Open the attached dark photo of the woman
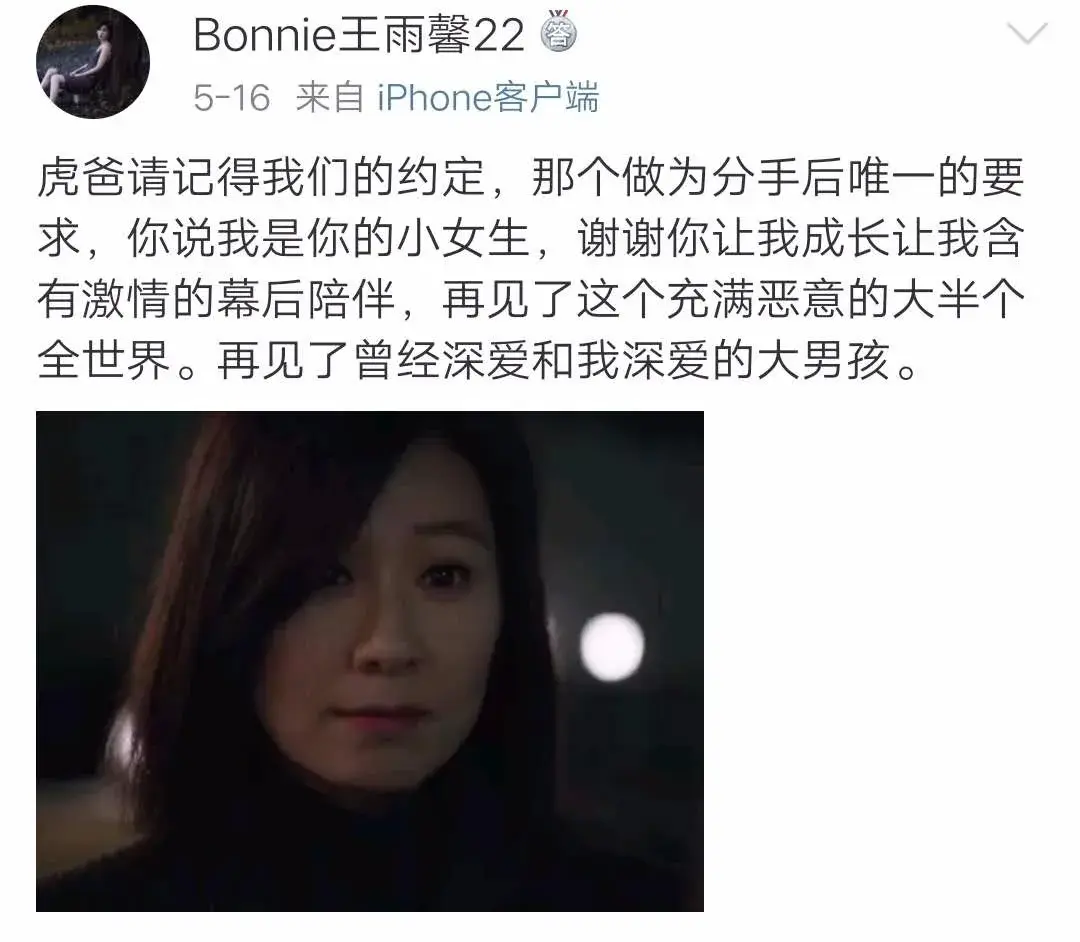 tap(370, 661)
